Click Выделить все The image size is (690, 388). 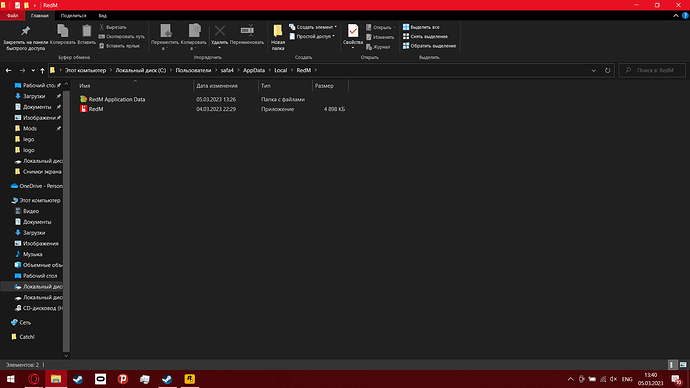tap(421, 27)
